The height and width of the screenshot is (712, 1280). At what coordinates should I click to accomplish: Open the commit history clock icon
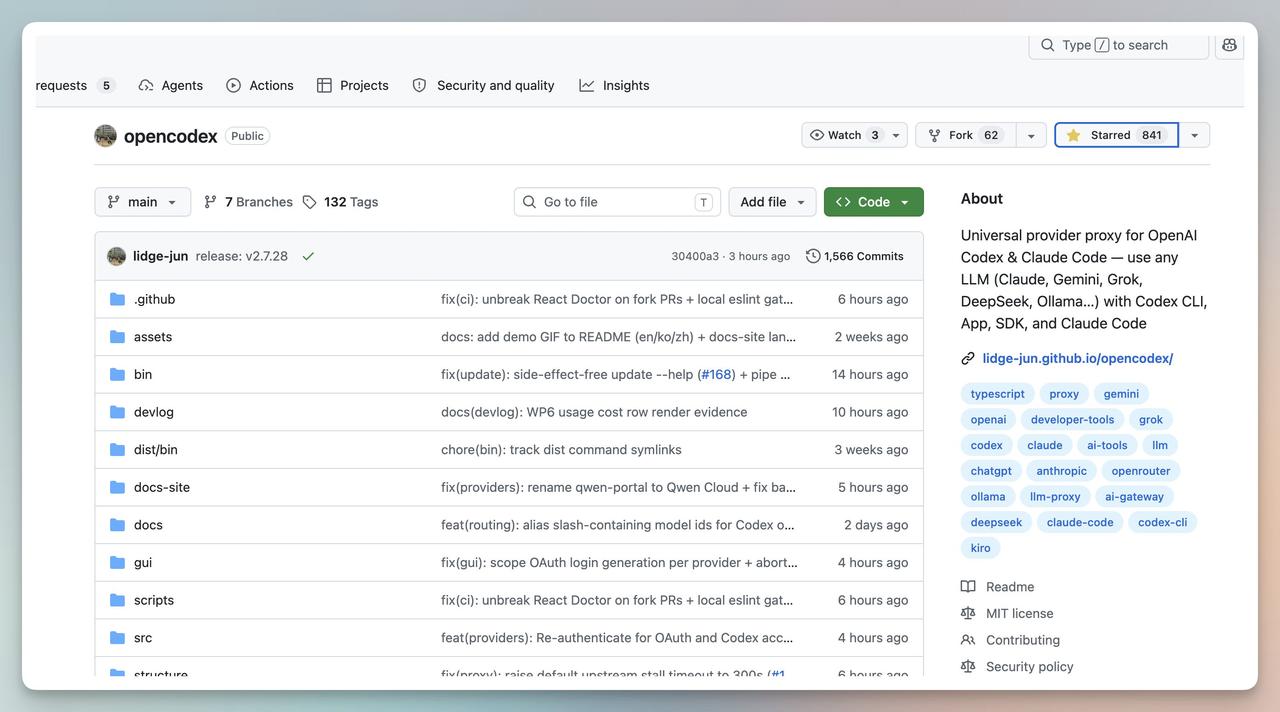point(813,256)
